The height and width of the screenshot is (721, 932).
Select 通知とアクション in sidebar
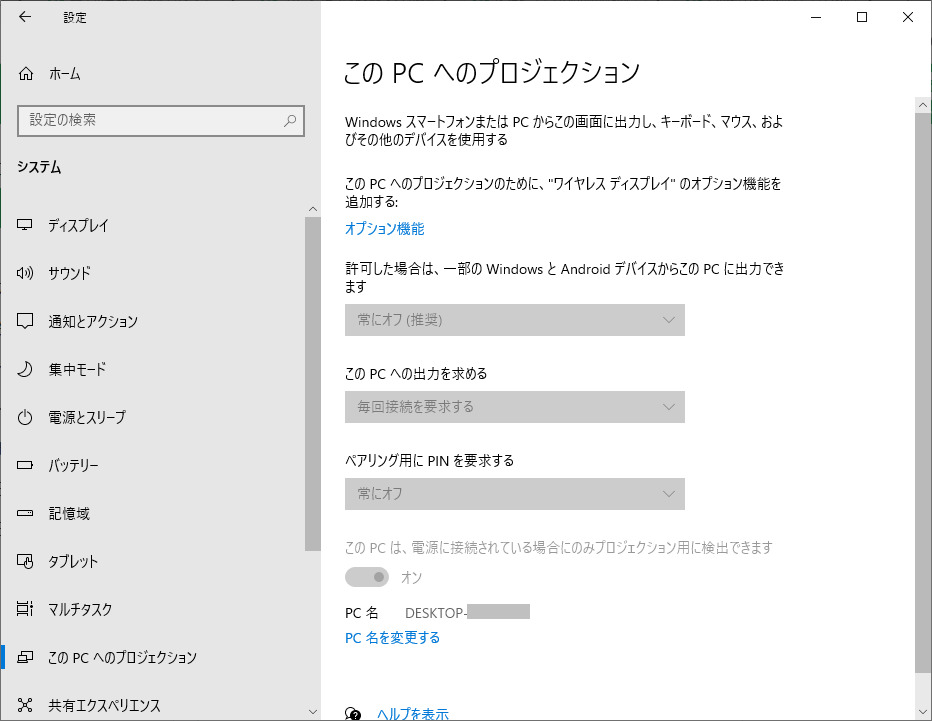(x=93, y=321)
